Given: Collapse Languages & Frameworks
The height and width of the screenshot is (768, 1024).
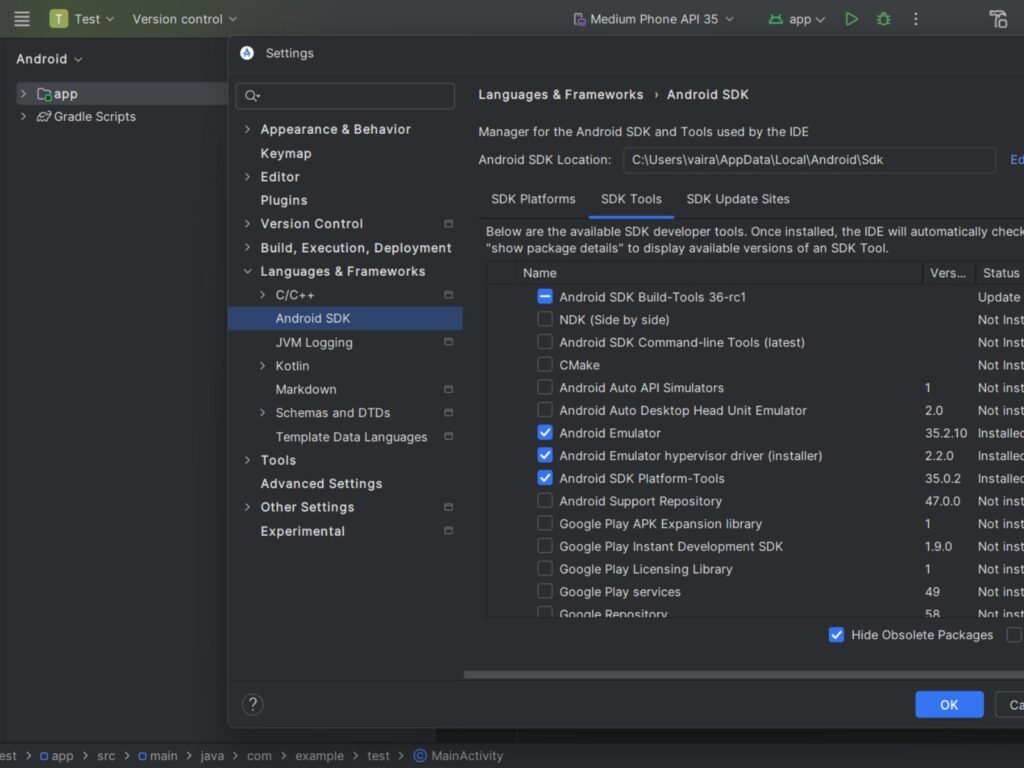Looking at the screenshot, I should (x=247, y=271).
